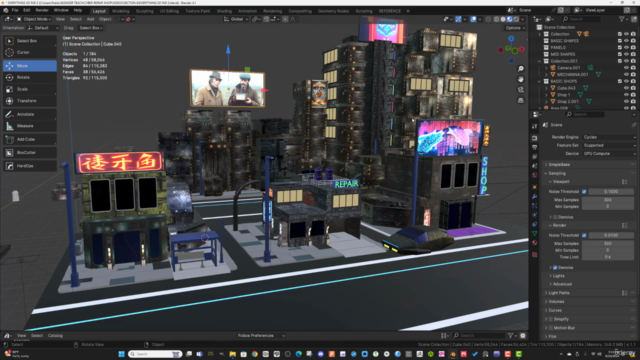Adjust Render Max Samples field
This screenshot has height=360, width=640.
[608, 244]
